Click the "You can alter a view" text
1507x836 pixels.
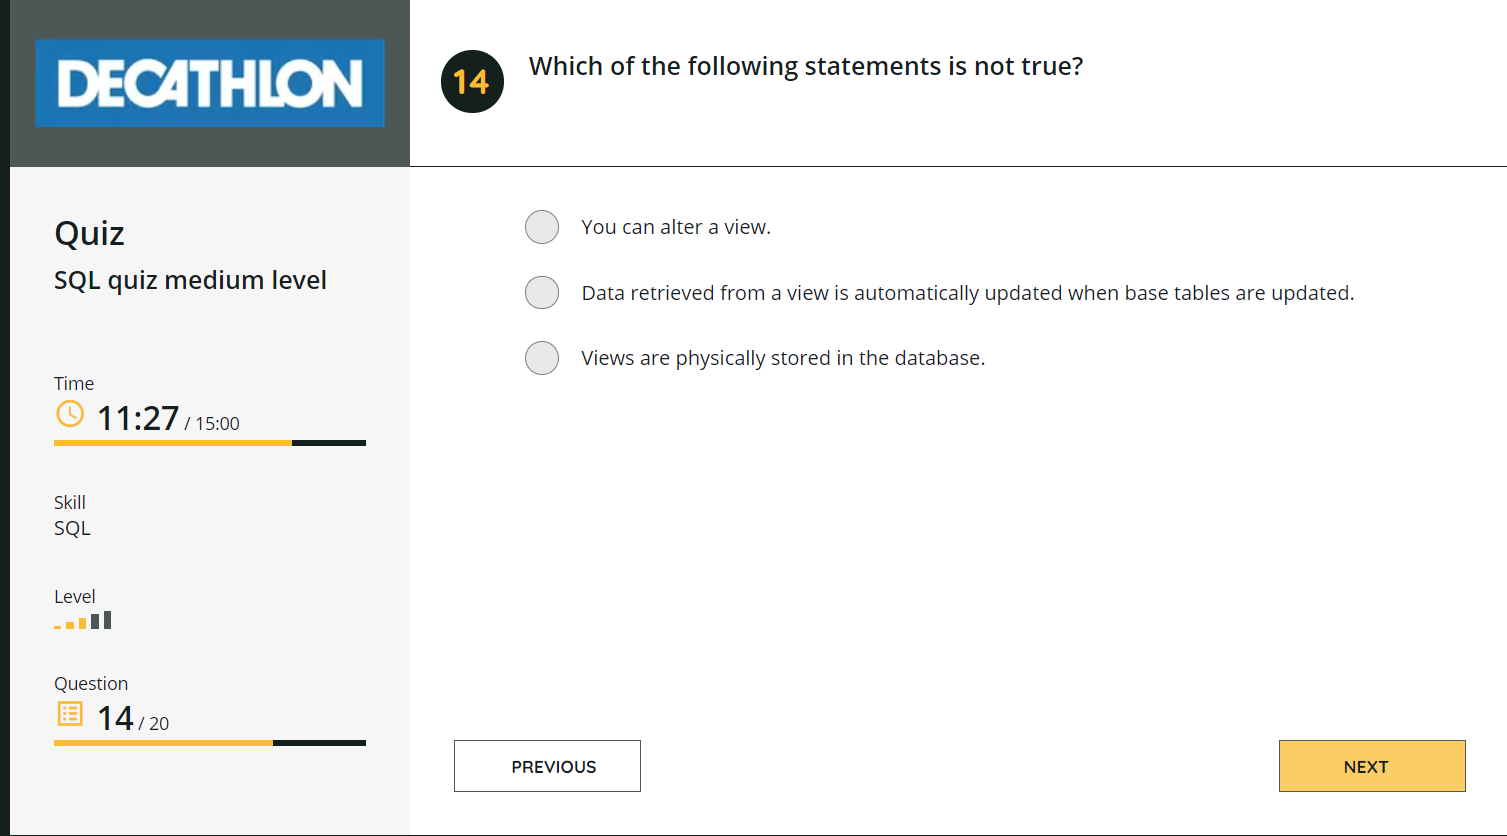point(676,227)
